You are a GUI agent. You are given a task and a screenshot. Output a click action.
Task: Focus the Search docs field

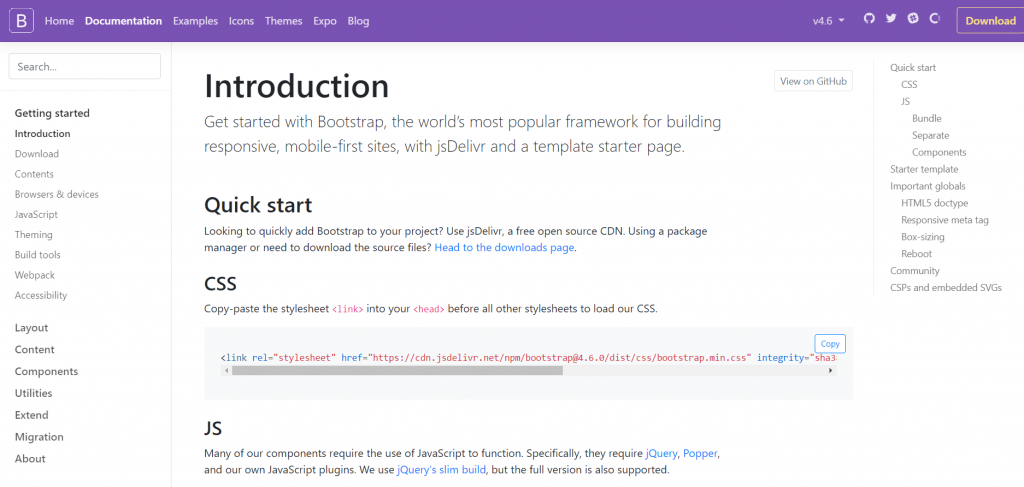[x=84, y=67]
